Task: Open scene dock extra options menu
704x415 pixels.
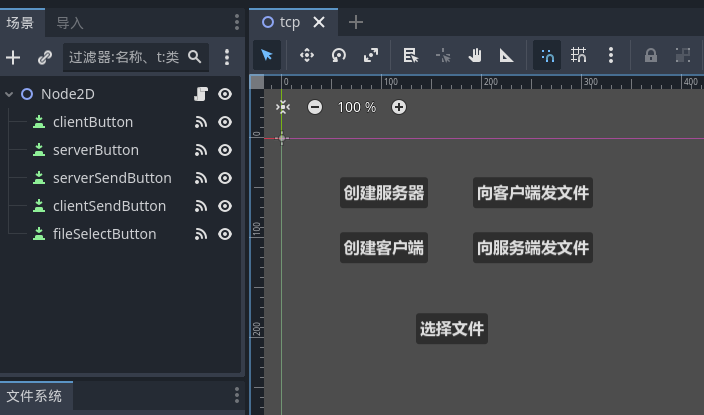Action: [227, 58]
